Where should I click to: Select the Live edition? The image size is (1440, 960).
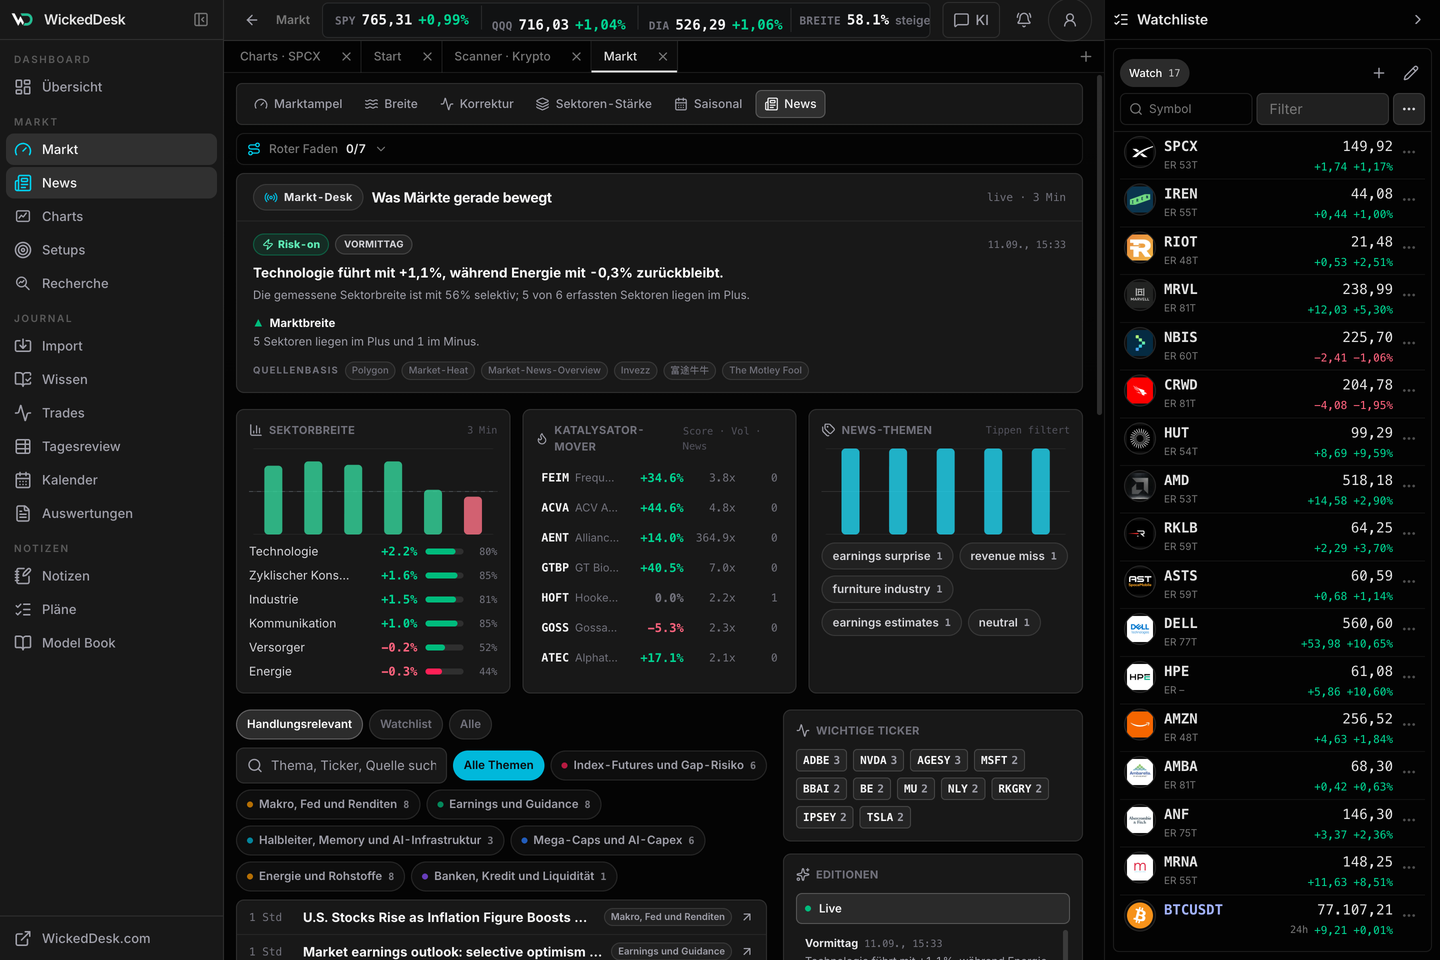932,909
